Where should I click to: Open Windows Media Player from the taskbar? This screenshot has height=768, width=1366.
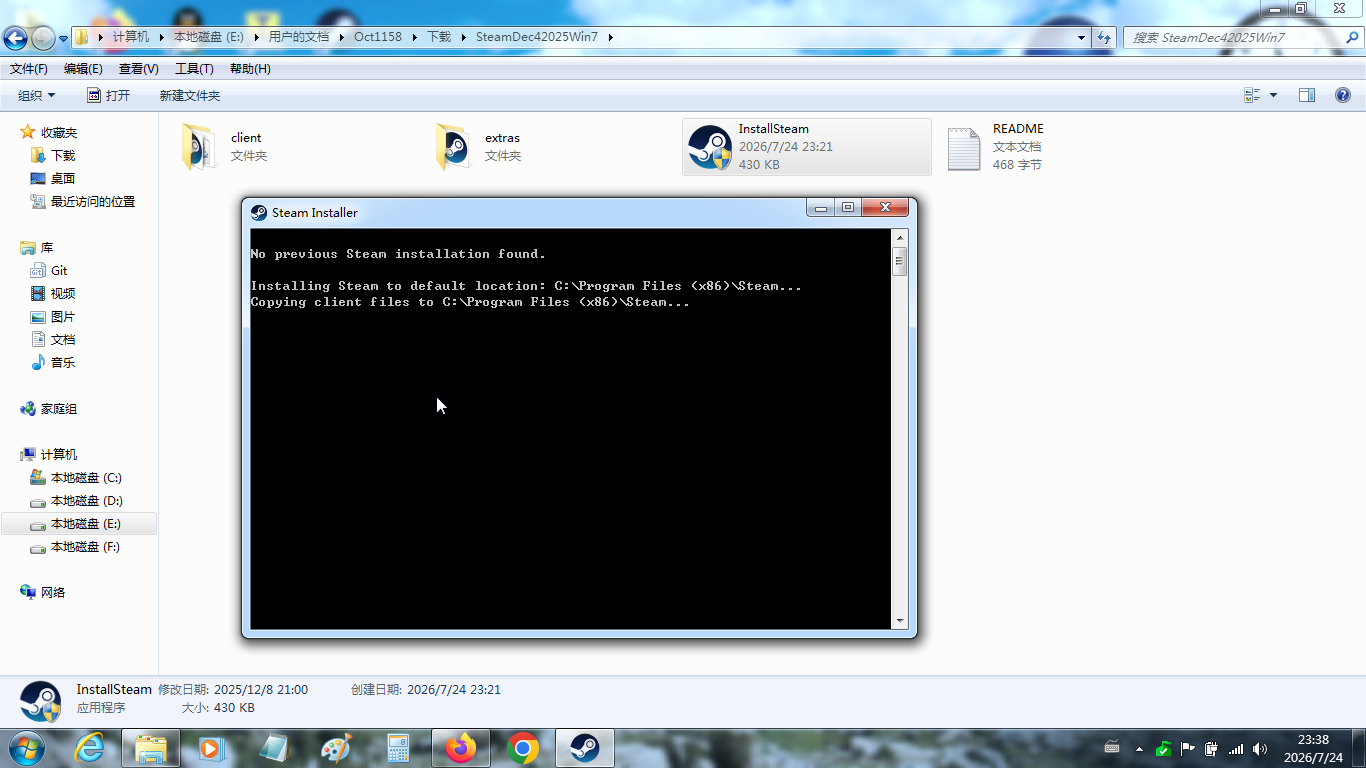point(210,748)
